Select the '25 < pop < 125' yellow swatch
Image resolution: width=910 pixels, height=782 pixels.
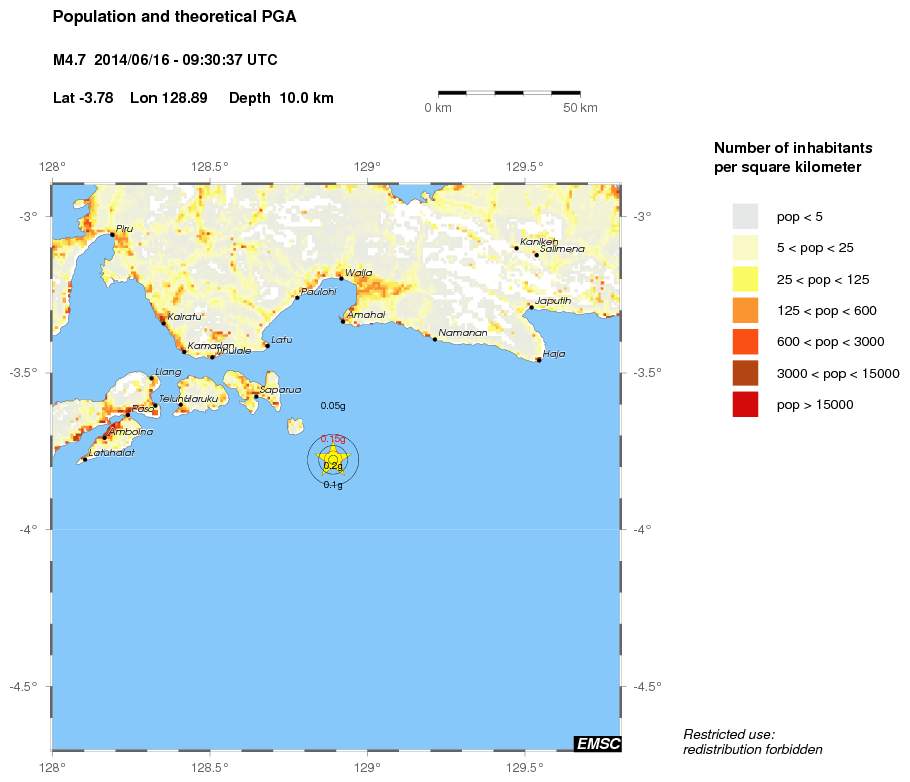point(745,279)
